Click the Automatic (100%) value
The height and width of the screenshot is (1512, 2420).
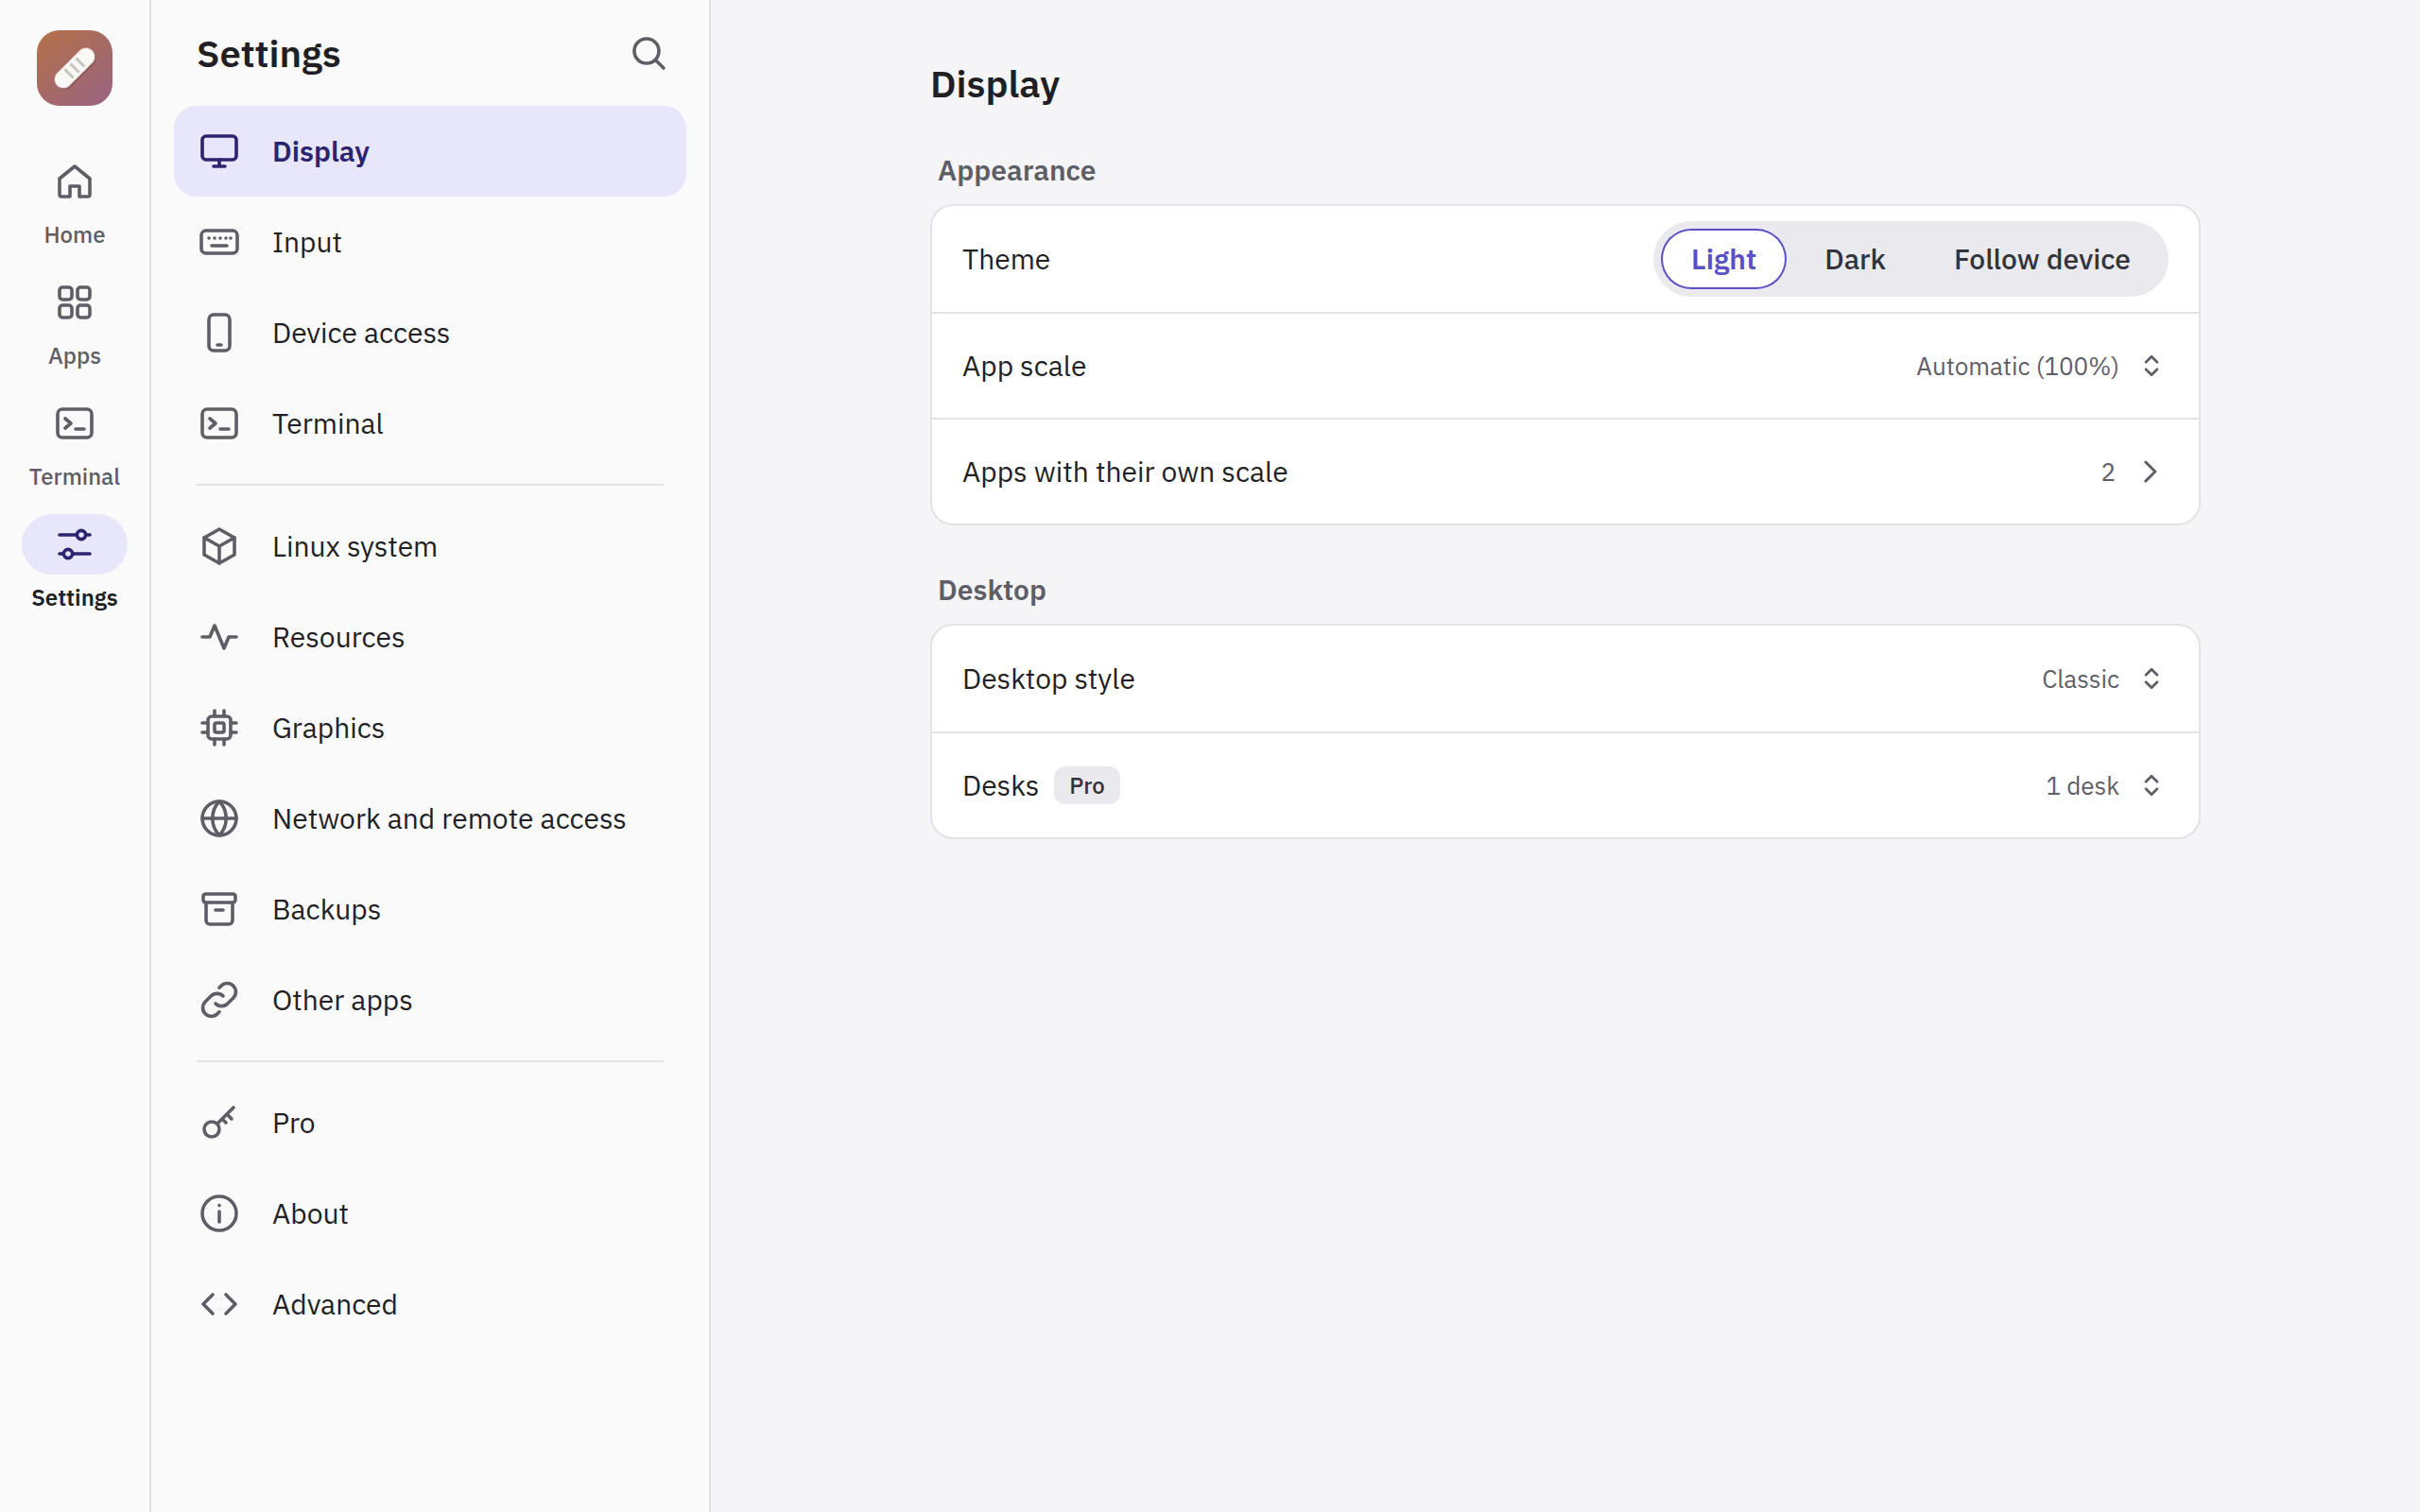tap(2016, 366)
